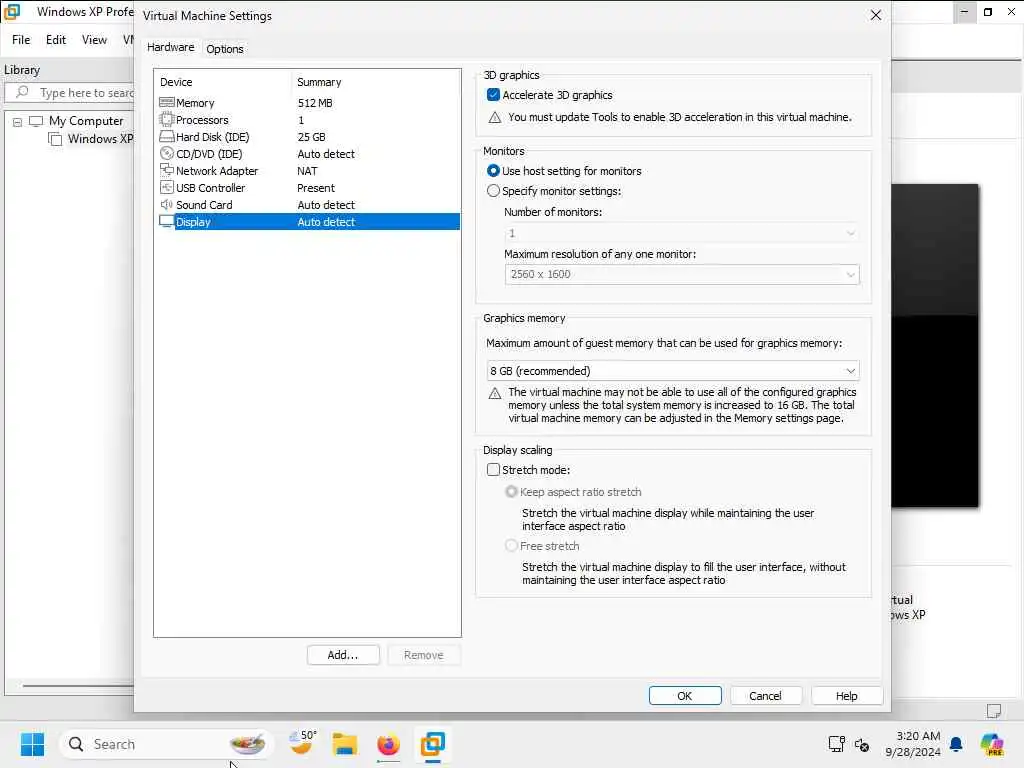Select the Network Adapter NAT summary
1024x768 pixels.
point(307,171)
